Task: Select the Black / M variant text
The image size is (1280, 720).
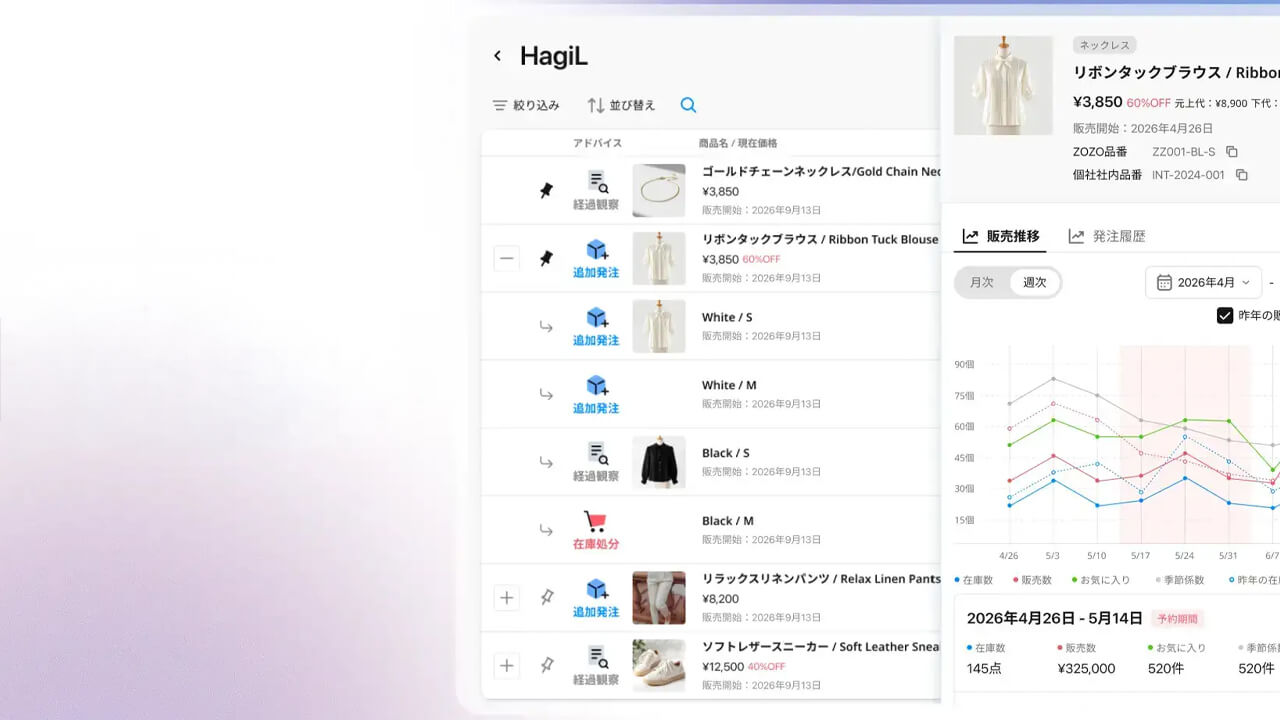Action: [728, 522]
